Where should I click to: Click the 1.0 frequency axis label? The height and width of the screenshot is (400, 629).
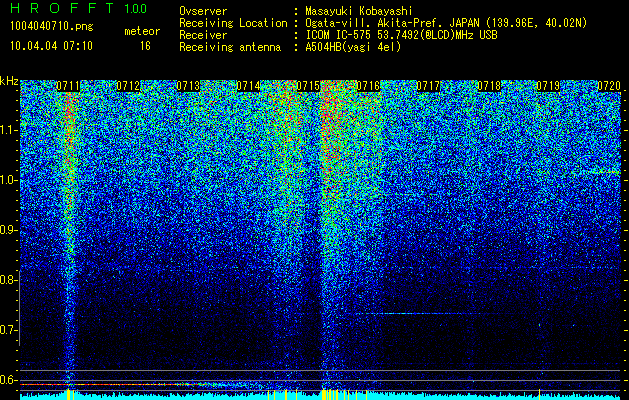8,180
